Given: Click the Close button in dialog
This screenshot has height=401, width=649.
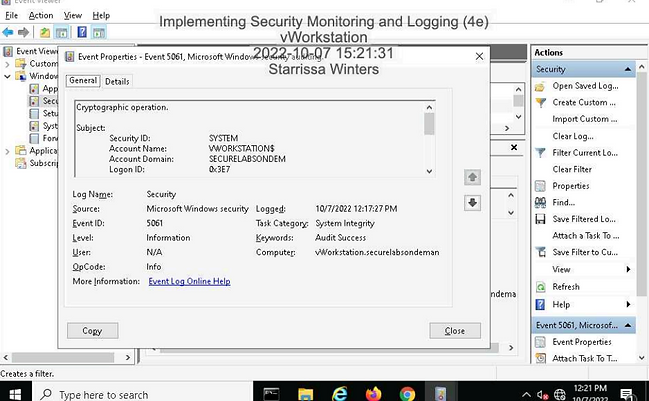Looking at the screenshot, I should [455, 331].
